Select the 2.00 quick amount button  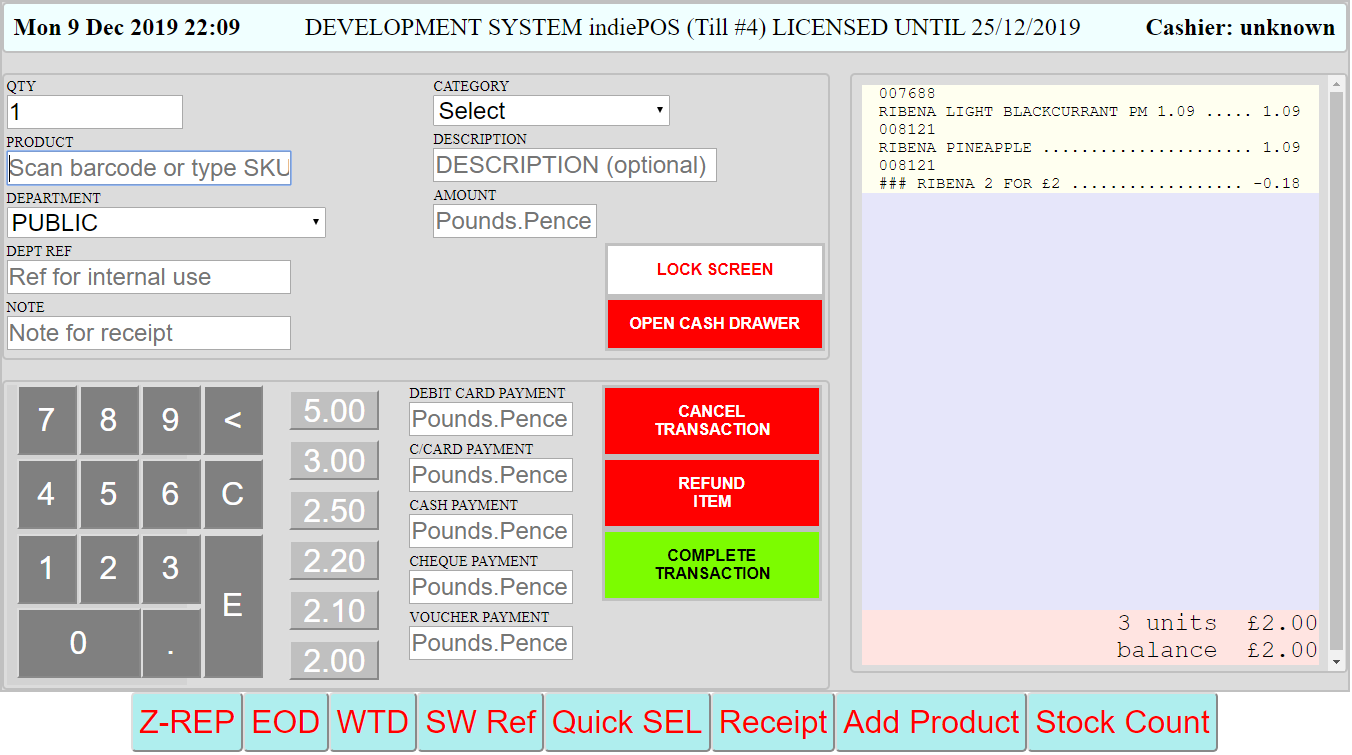click(334, 661)
